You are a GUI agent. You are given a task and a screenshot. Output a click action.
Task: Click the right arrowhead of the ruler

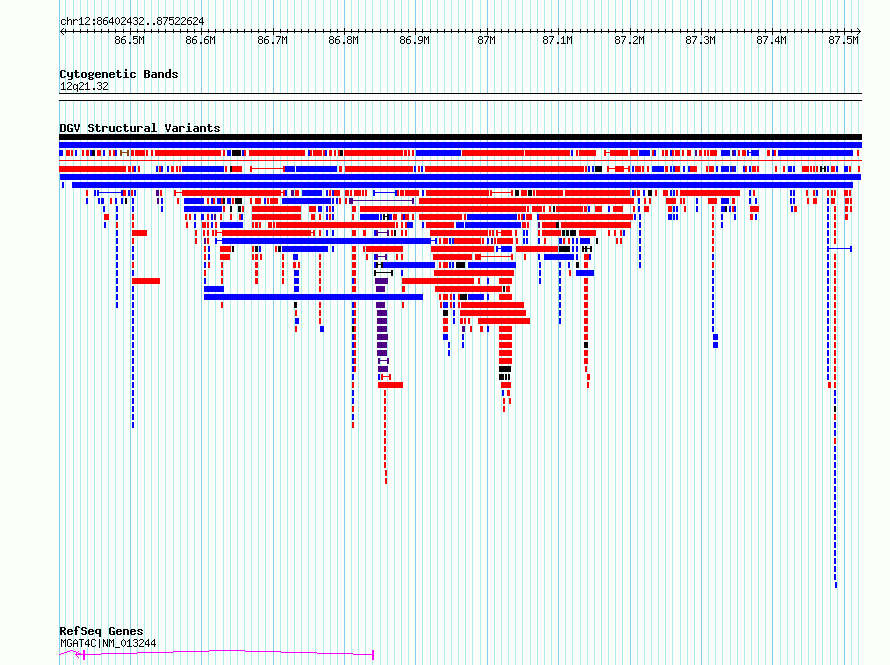(x=858, y=32)
